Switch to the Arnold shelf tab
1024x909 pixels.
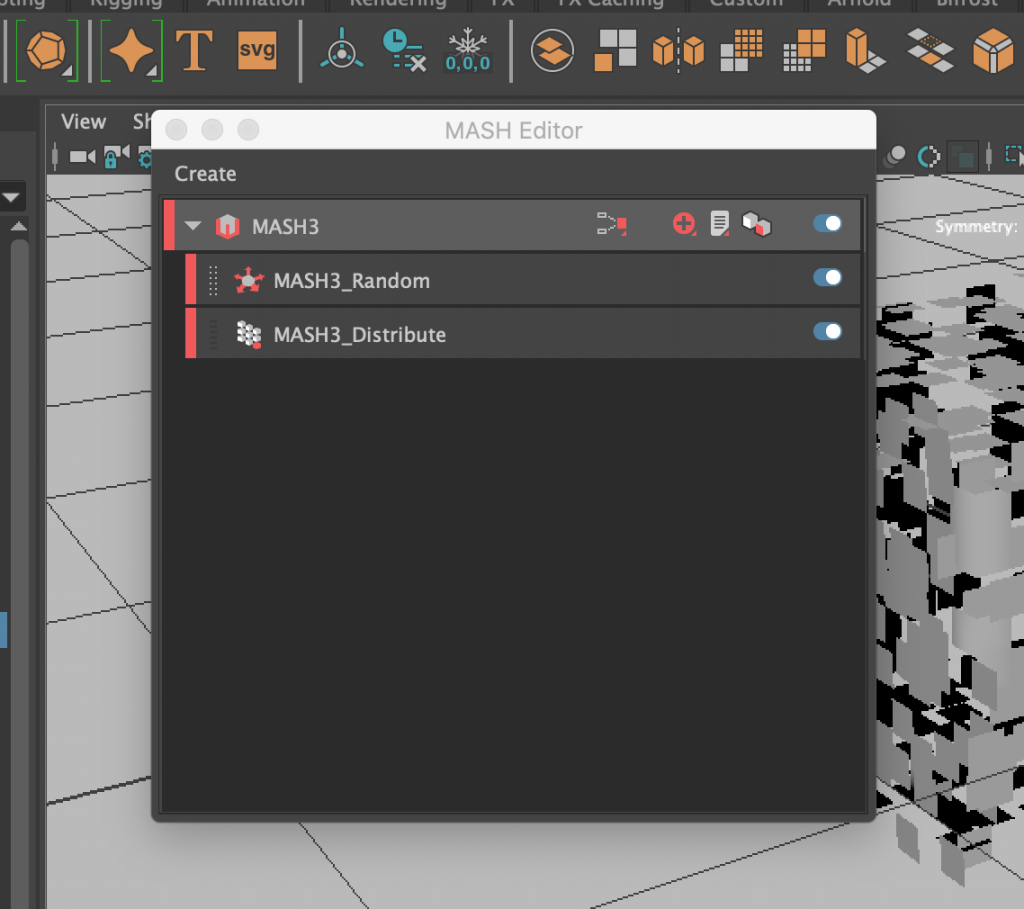pos(858,5)
